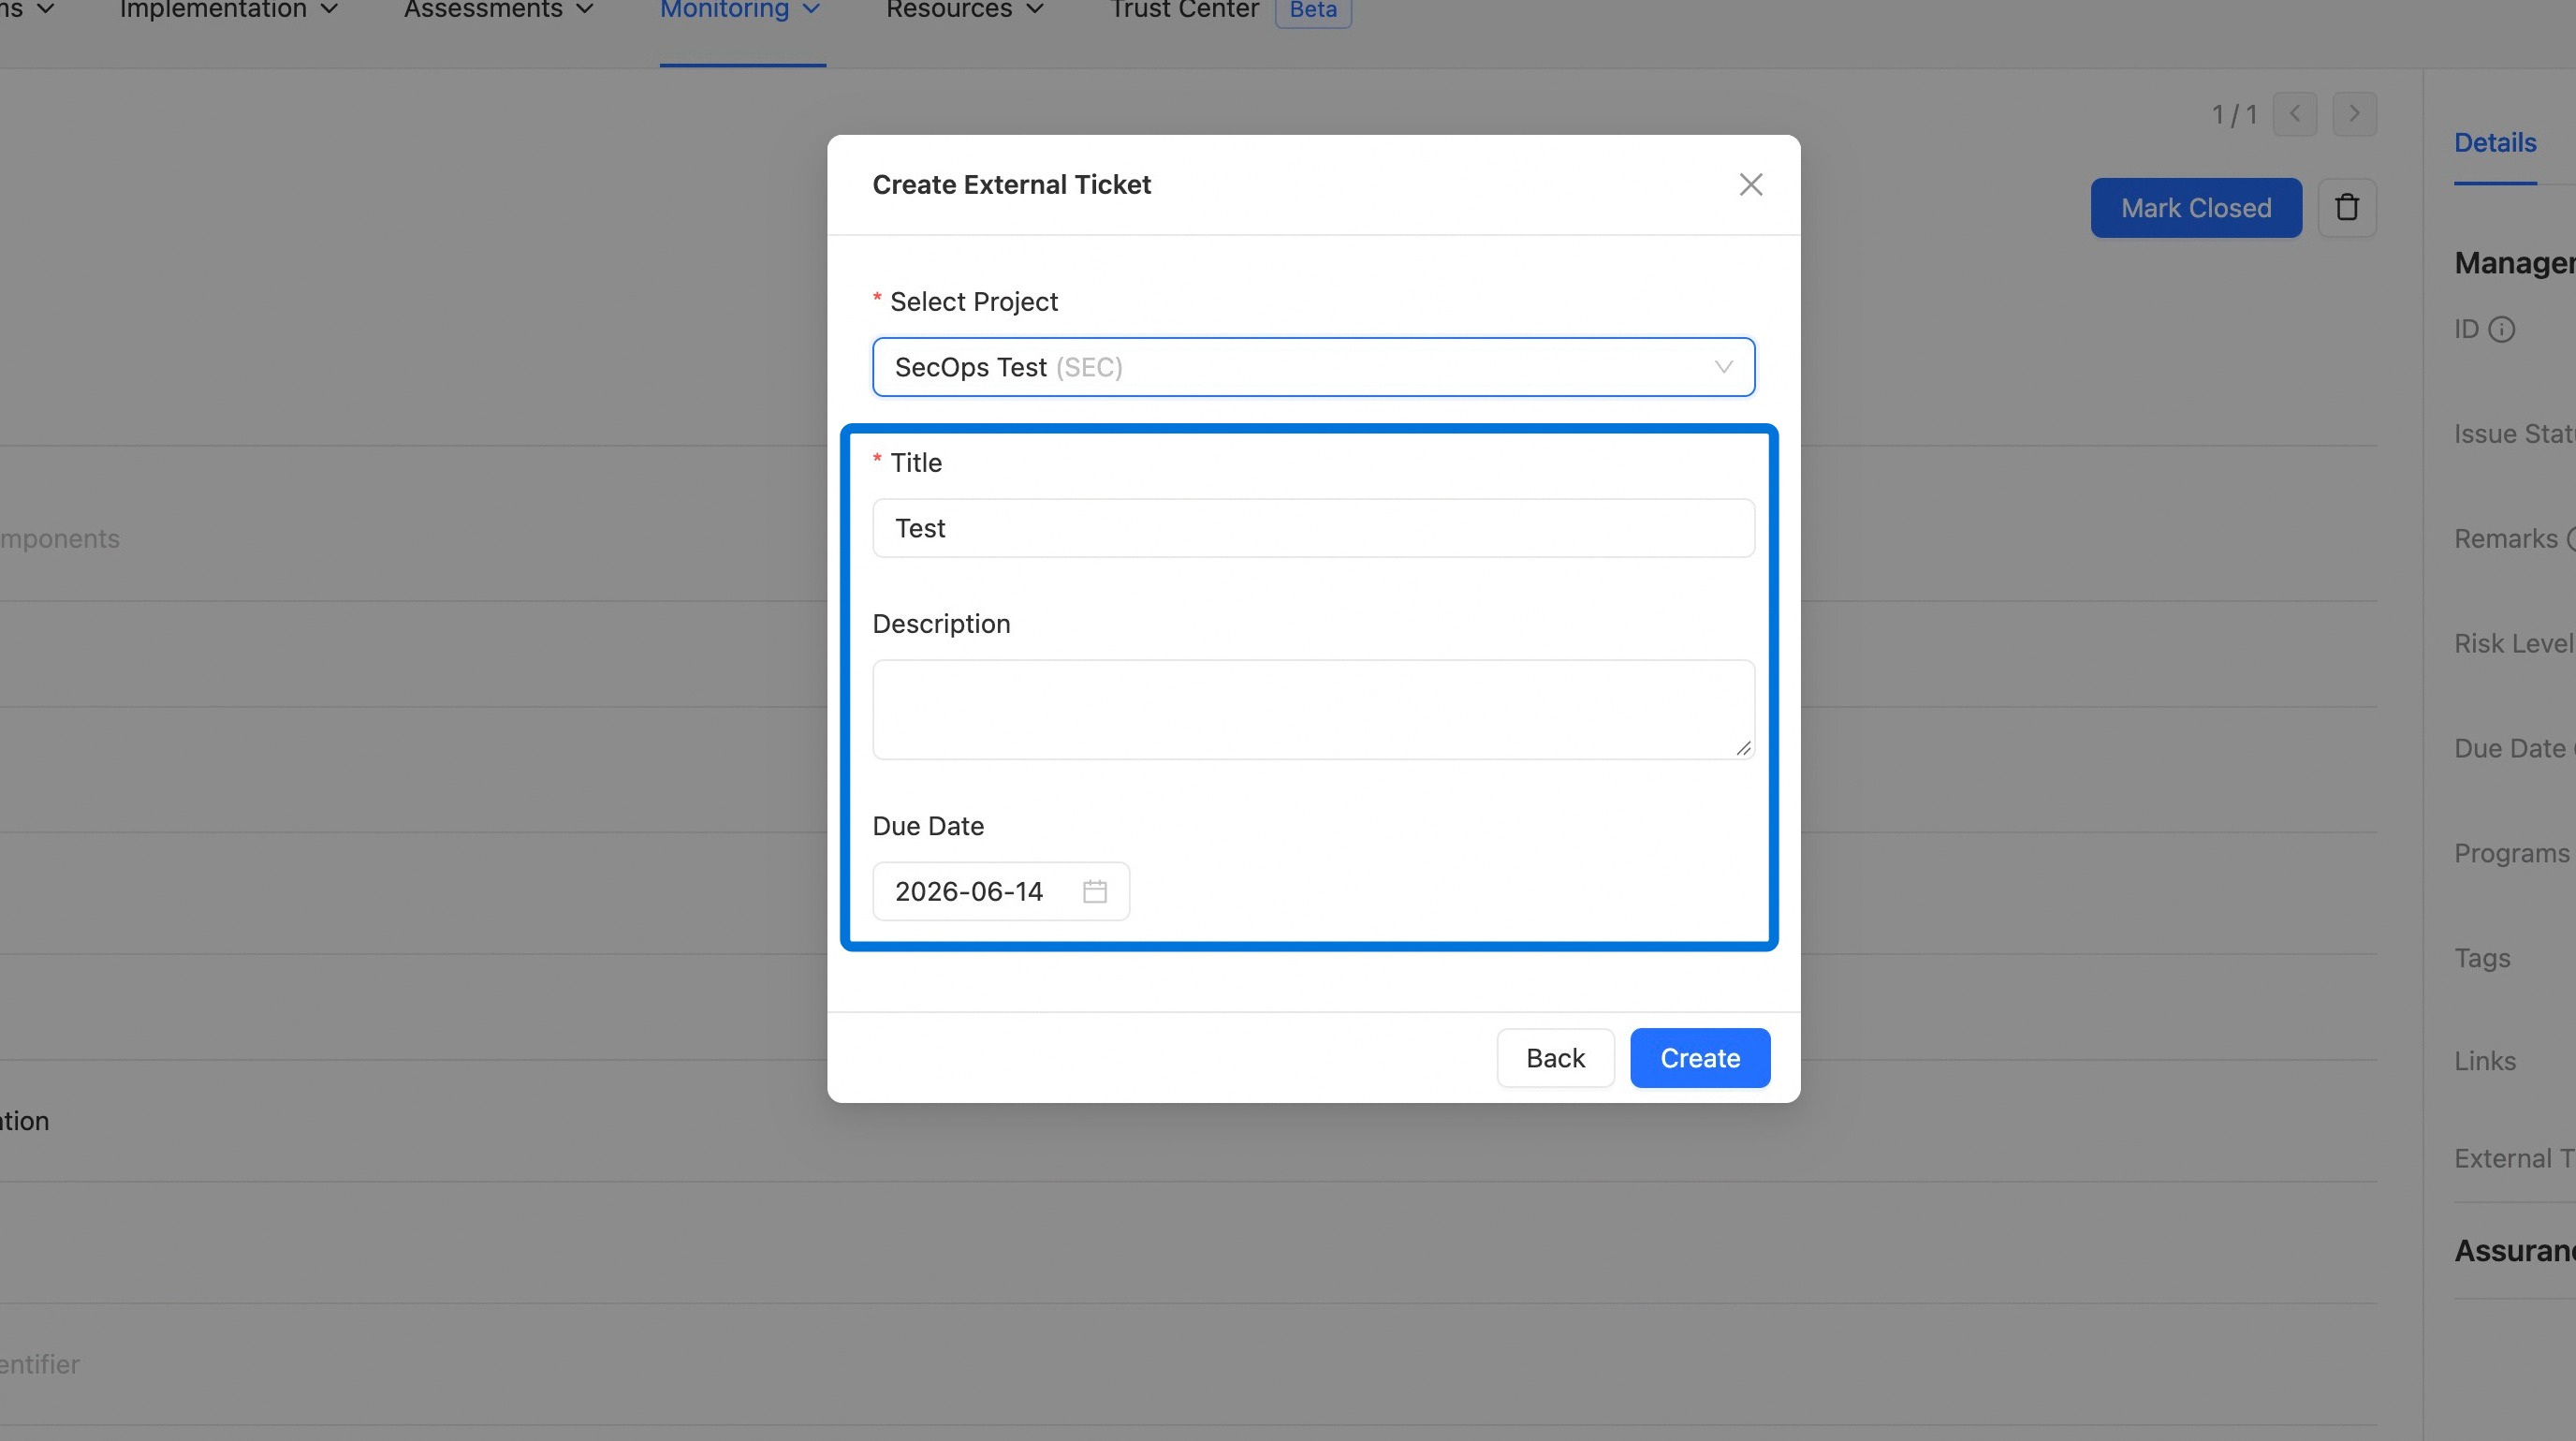Click the Programs label in details panel
The image size is (2576, 1441).
tap(2511, 853)
